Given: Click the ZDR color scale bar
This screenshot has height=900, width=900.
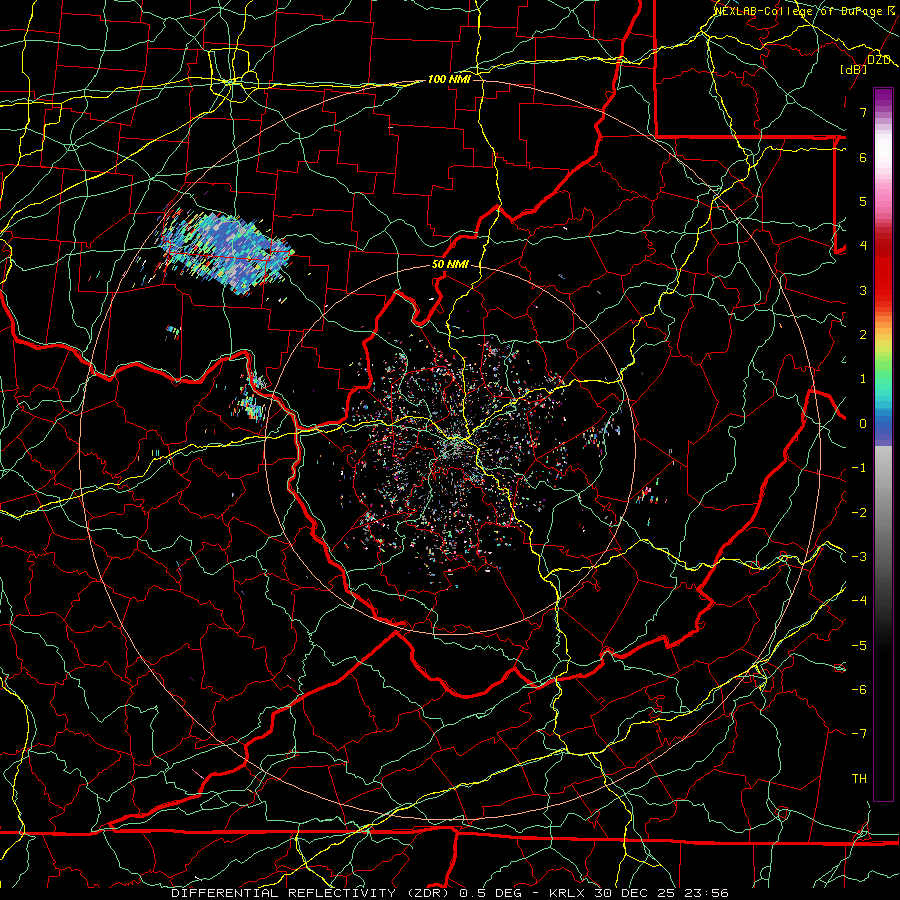Looking at the screenshot, I should coord(883,444).
